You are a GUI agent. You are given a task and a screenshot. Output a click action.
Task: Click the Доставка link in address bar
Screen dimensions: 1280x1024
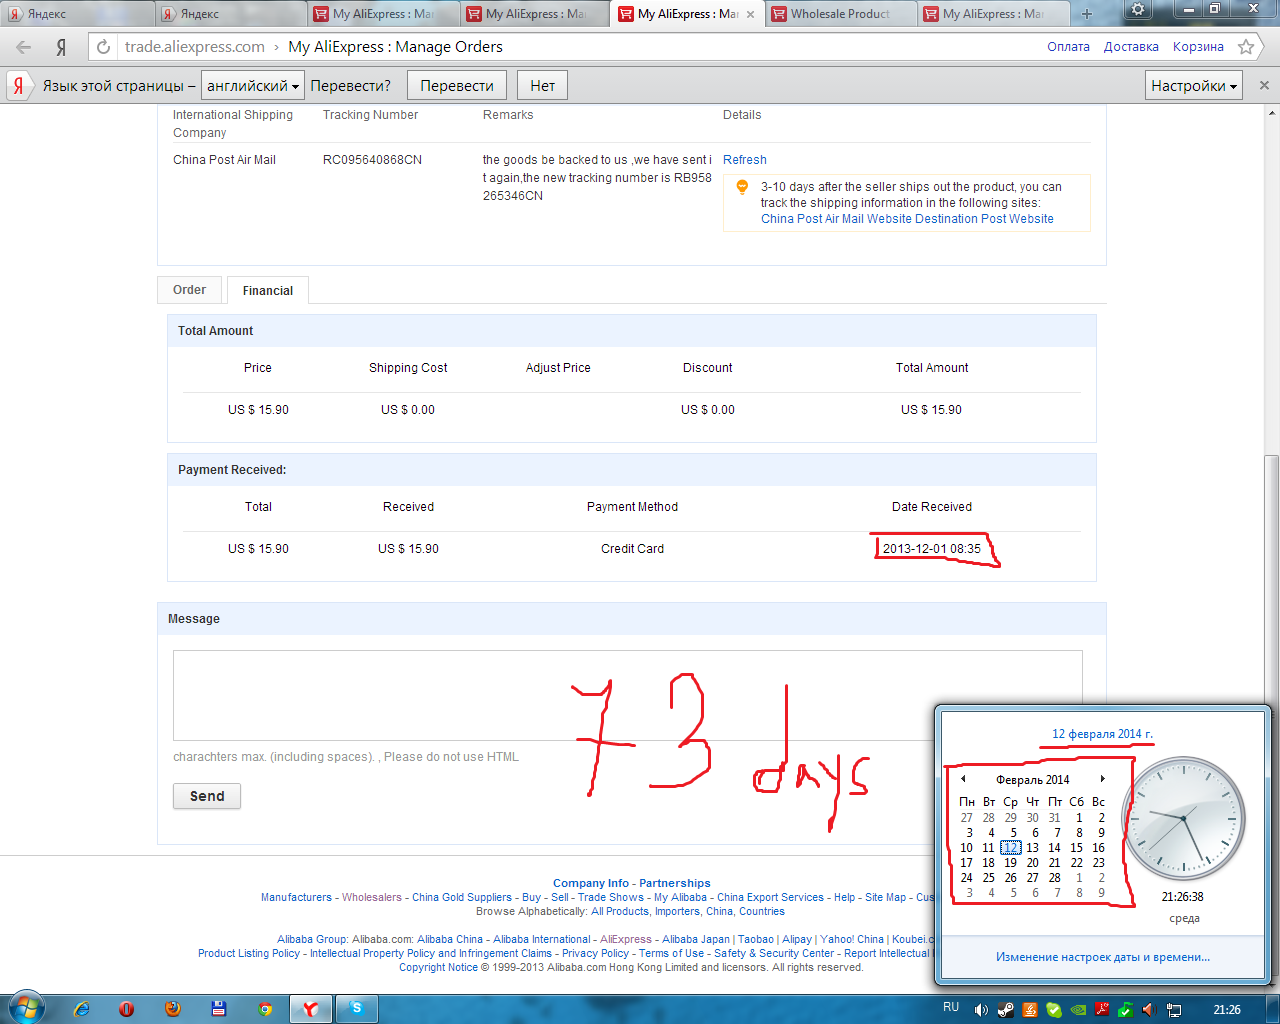(x=1131, y=47)
